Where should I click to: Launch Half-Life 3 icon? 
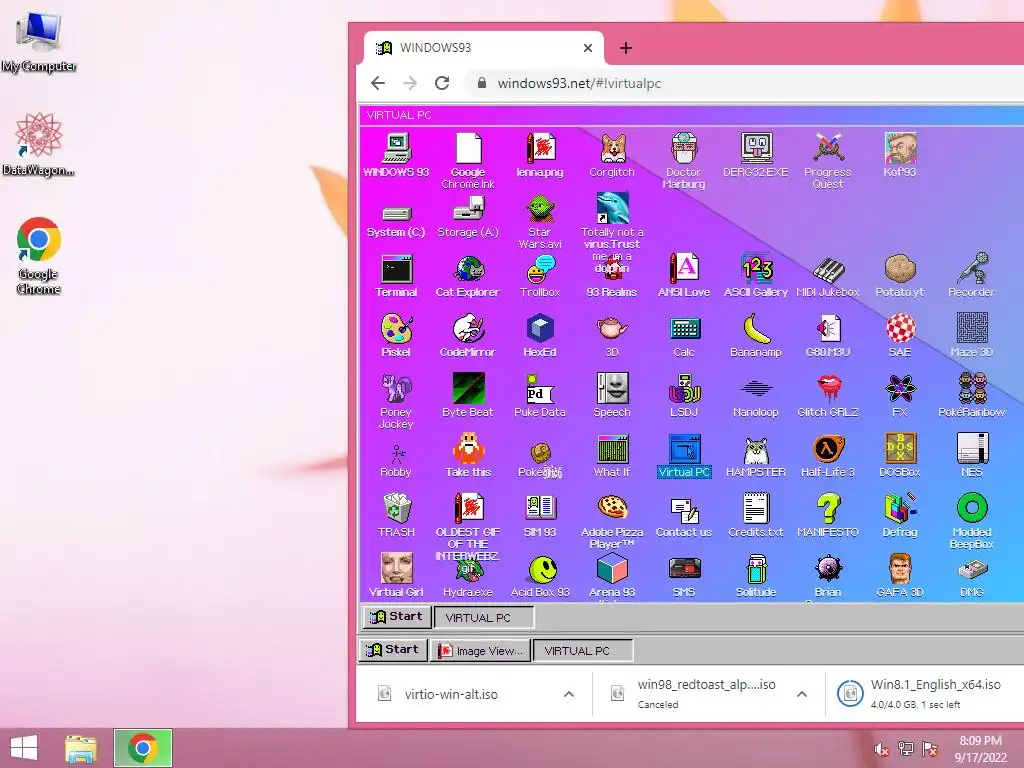coord(827,456)
